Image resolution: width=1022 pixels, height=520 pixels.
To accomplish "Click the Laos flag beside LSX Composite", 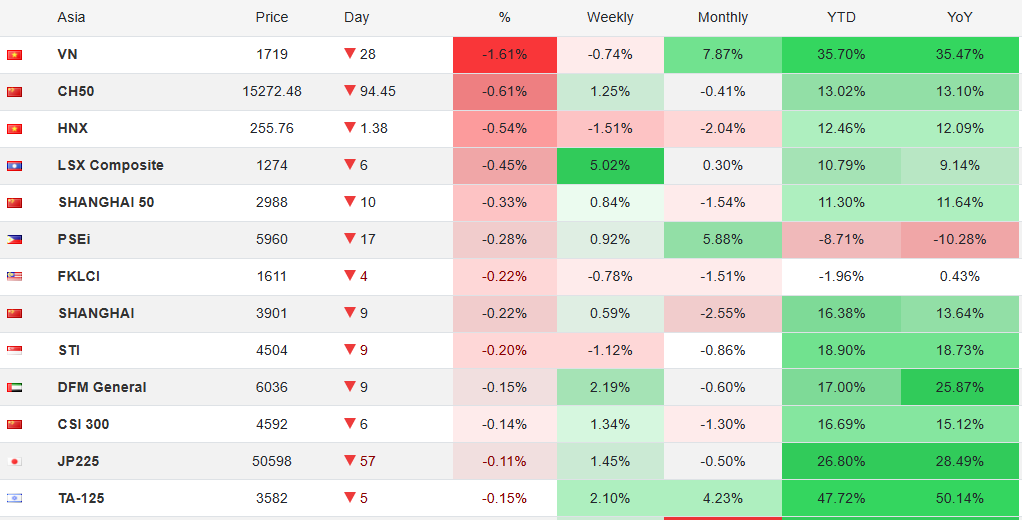I will [14, 166].
